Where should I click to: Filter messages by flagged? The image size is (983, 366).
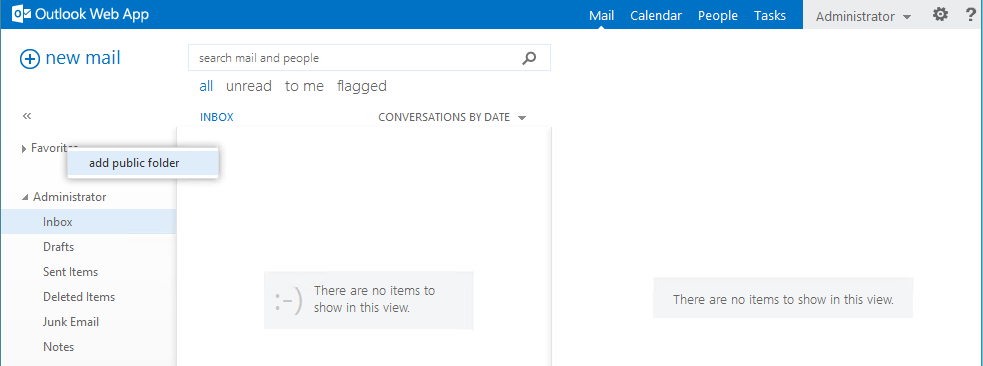[362, 86]
